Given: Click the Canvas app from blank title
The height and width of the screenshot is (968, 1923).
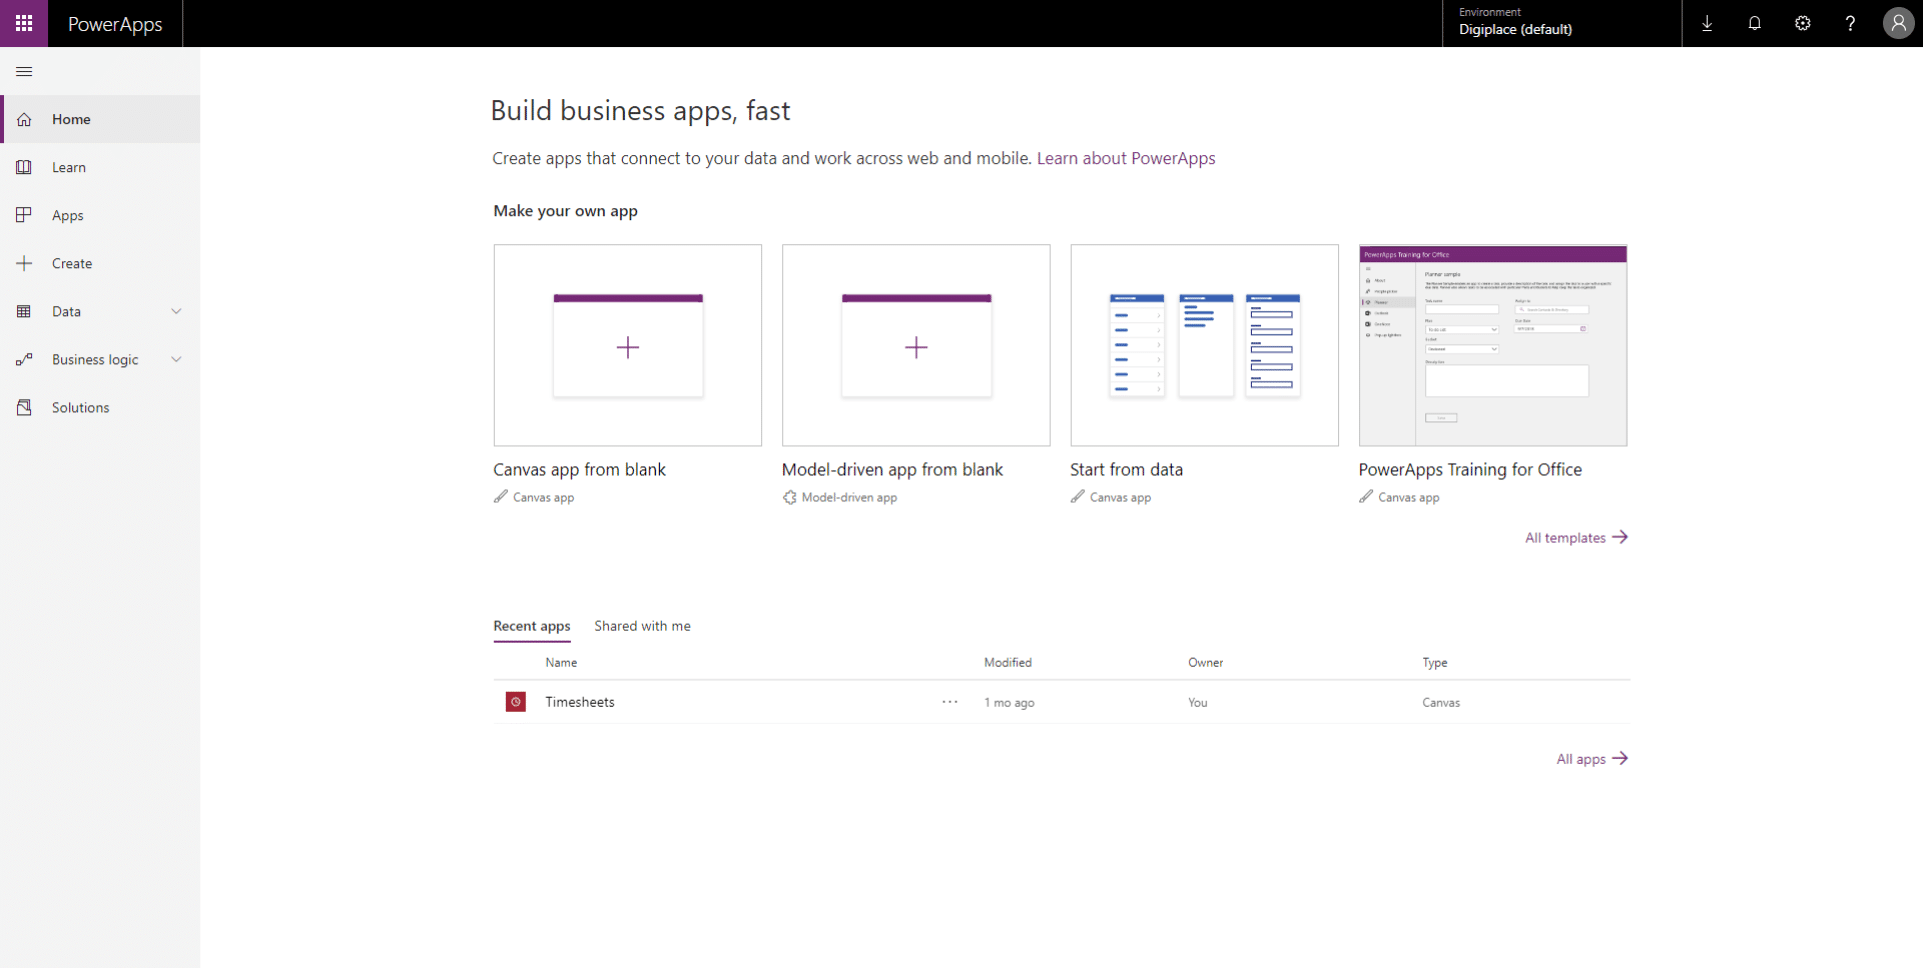Looking at the screenshot, I should click(579, 469).
